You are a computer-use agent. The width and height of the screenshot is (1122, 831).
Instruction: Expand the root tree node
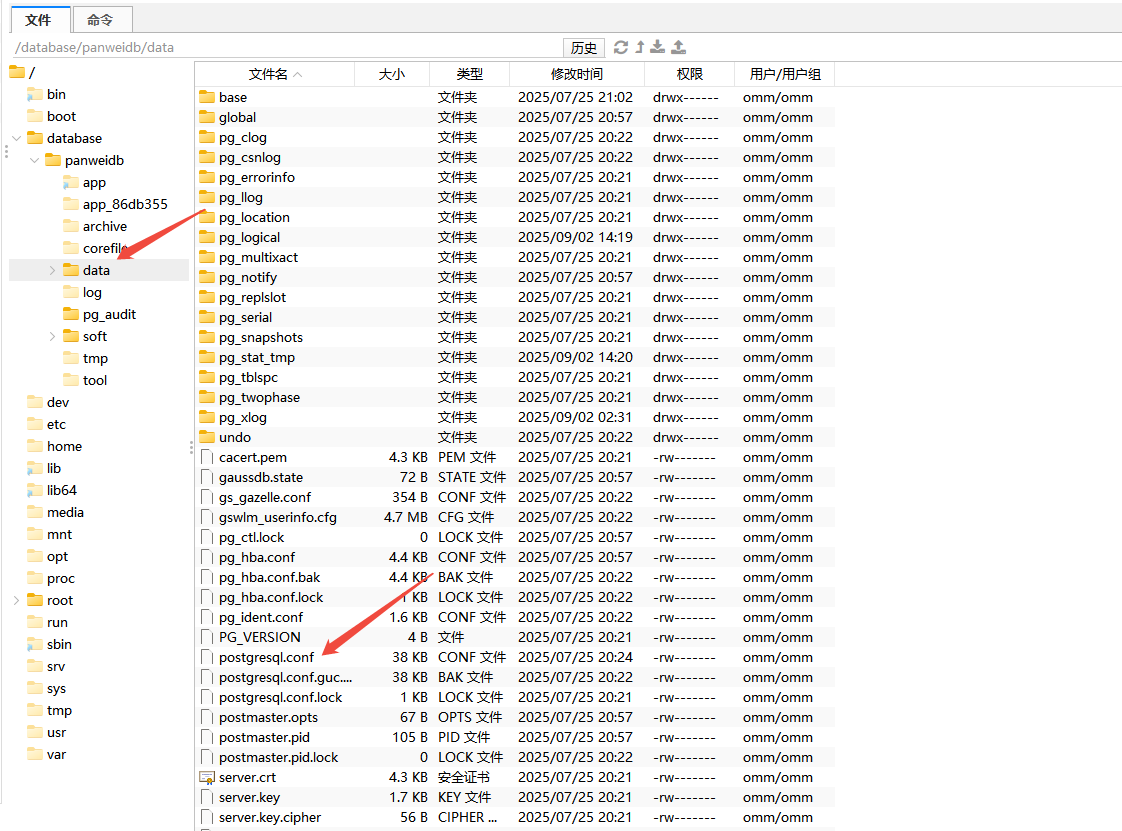point(16,601)
